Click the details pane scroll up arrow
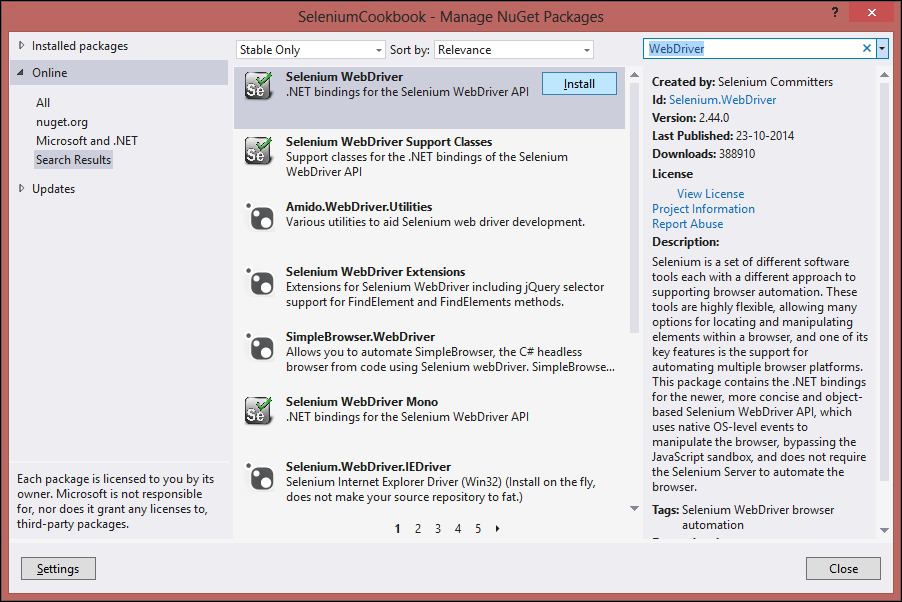 [884, 75]
